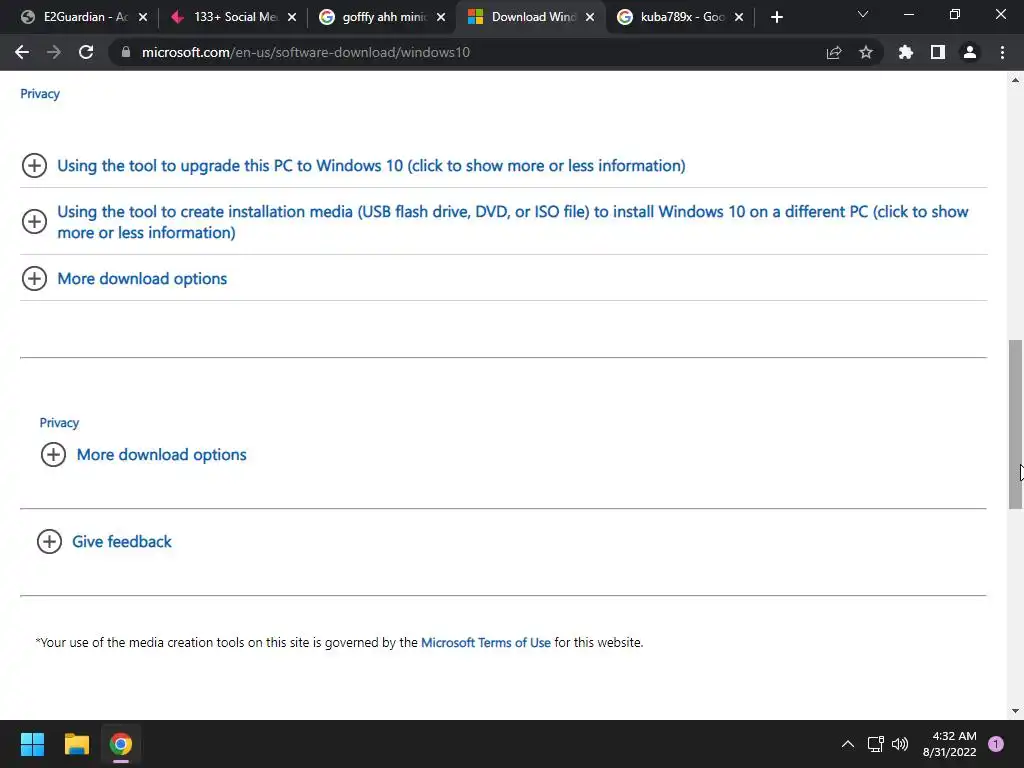Share this page via share icon
The height and width of the screenshot is (768, 1024).
[833, 52]
